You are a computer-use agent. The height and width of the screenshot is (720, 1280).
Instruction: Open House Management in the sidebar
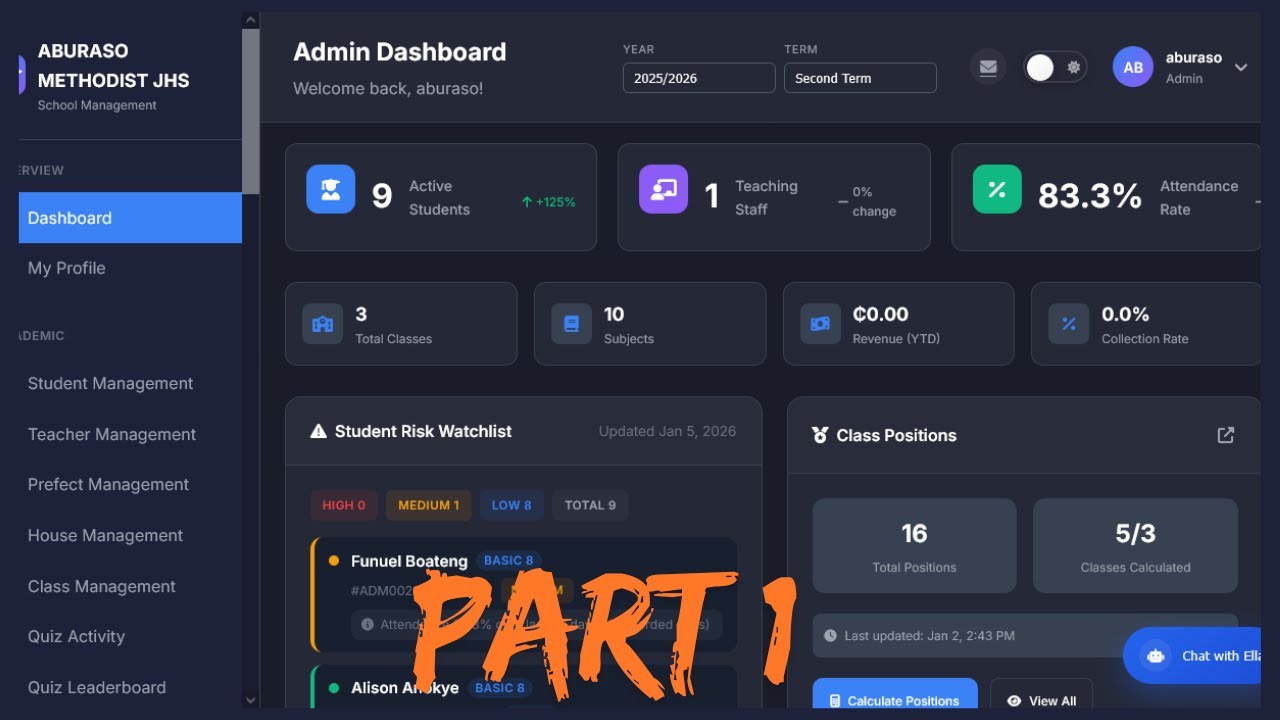(105, 535)
